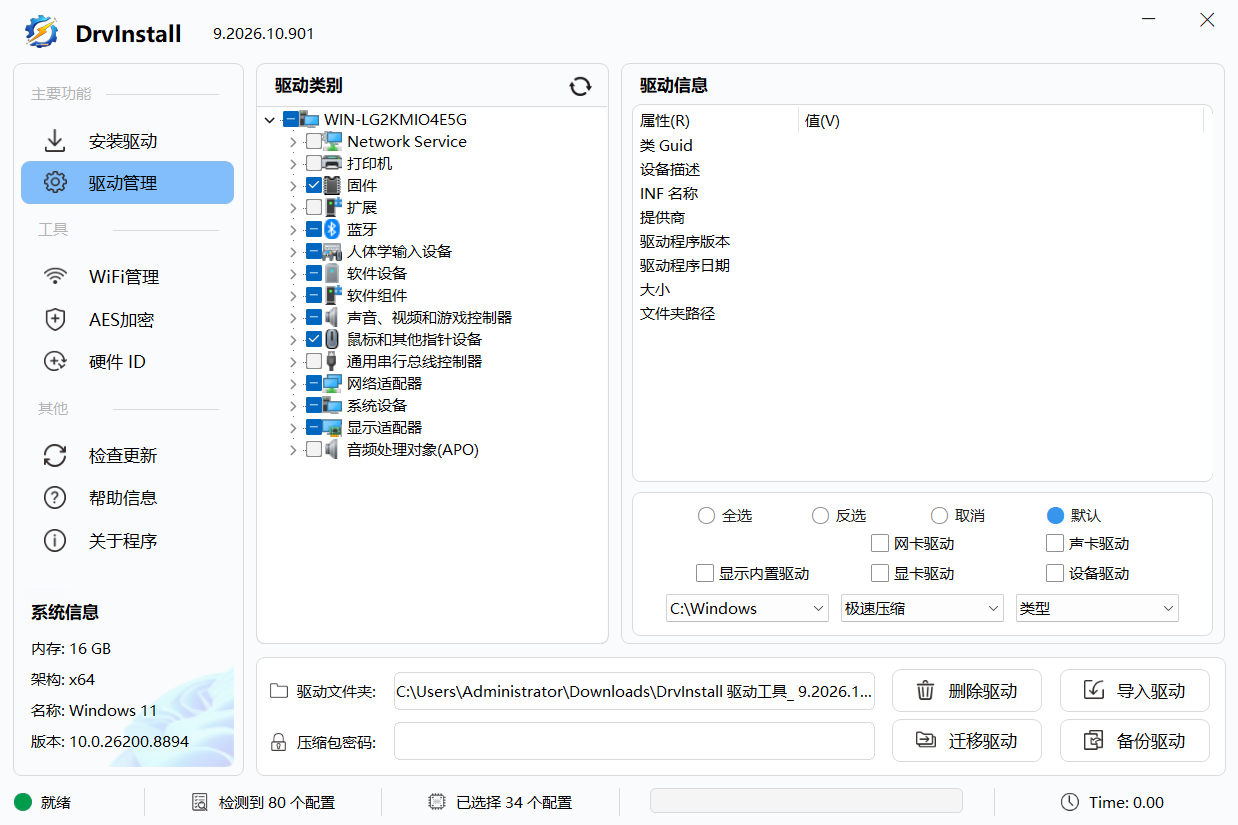The height and width of the screenshot is (825, 1238).
Task: Click the 迁移驱动 button
Action: 967,741
